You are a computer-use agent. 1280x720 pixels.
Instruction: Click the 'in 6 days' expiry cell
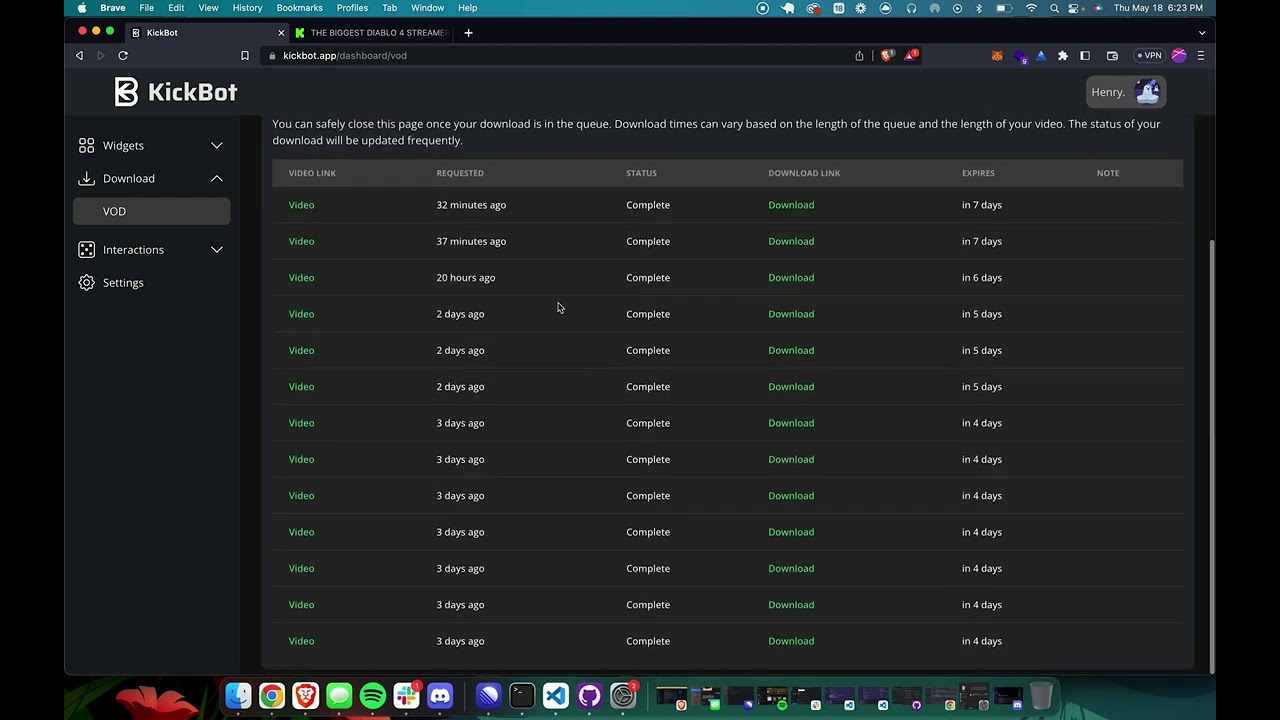pyautogui.click(x=982, y=278)
